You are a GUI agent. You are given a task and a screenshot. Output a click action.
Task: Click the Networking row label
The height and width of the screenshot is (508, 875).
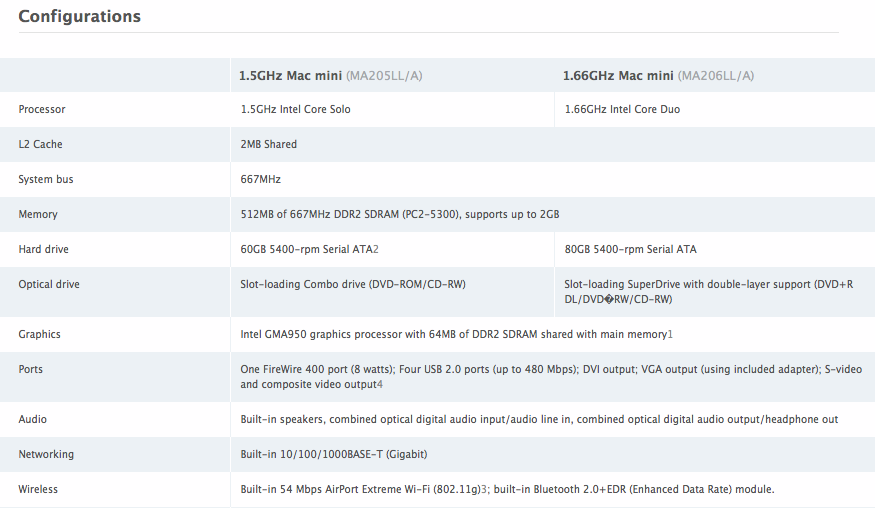(x=46, y=454)
